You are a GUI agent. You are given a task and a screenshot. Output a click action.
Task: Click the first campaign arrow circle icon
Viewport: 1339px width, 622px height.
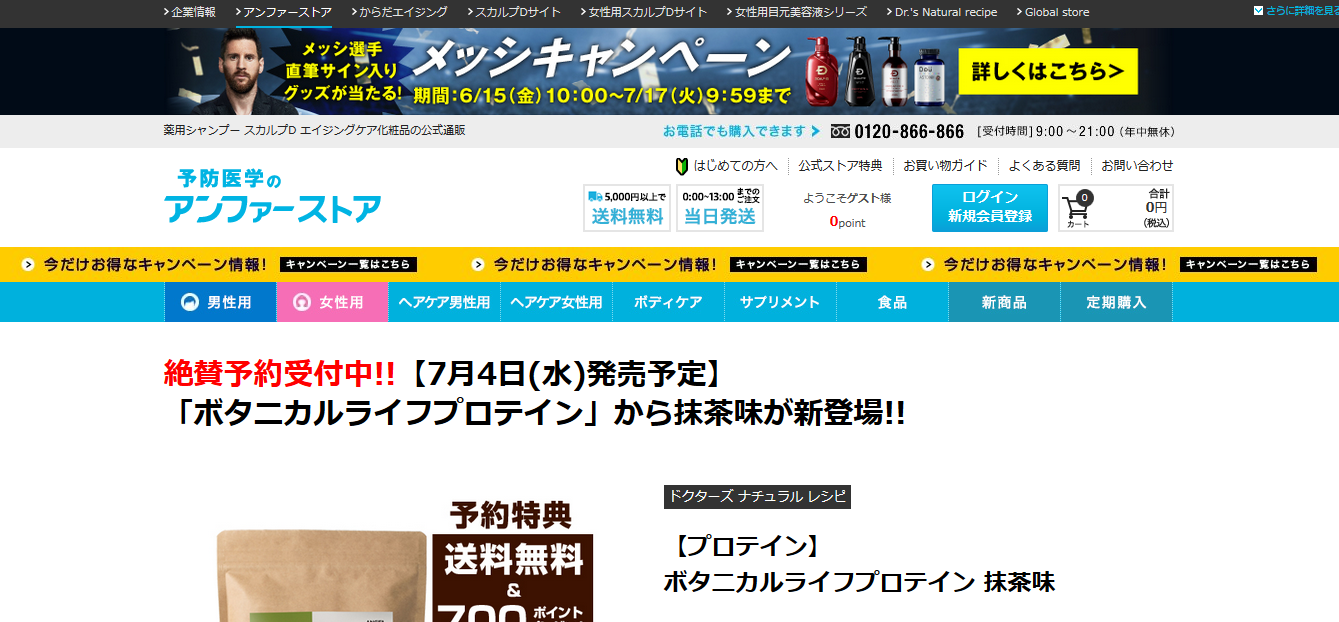coord(28,265)
